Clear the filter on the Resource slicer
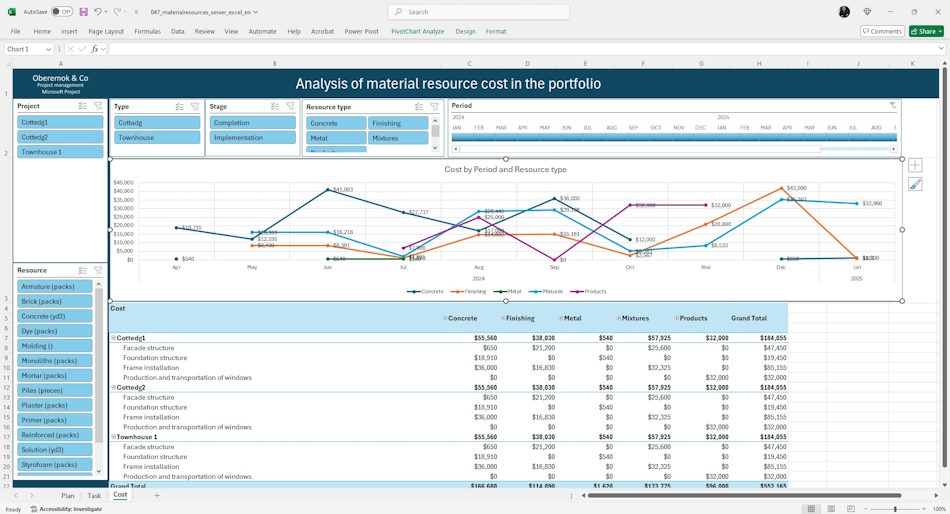 (98, 270)
